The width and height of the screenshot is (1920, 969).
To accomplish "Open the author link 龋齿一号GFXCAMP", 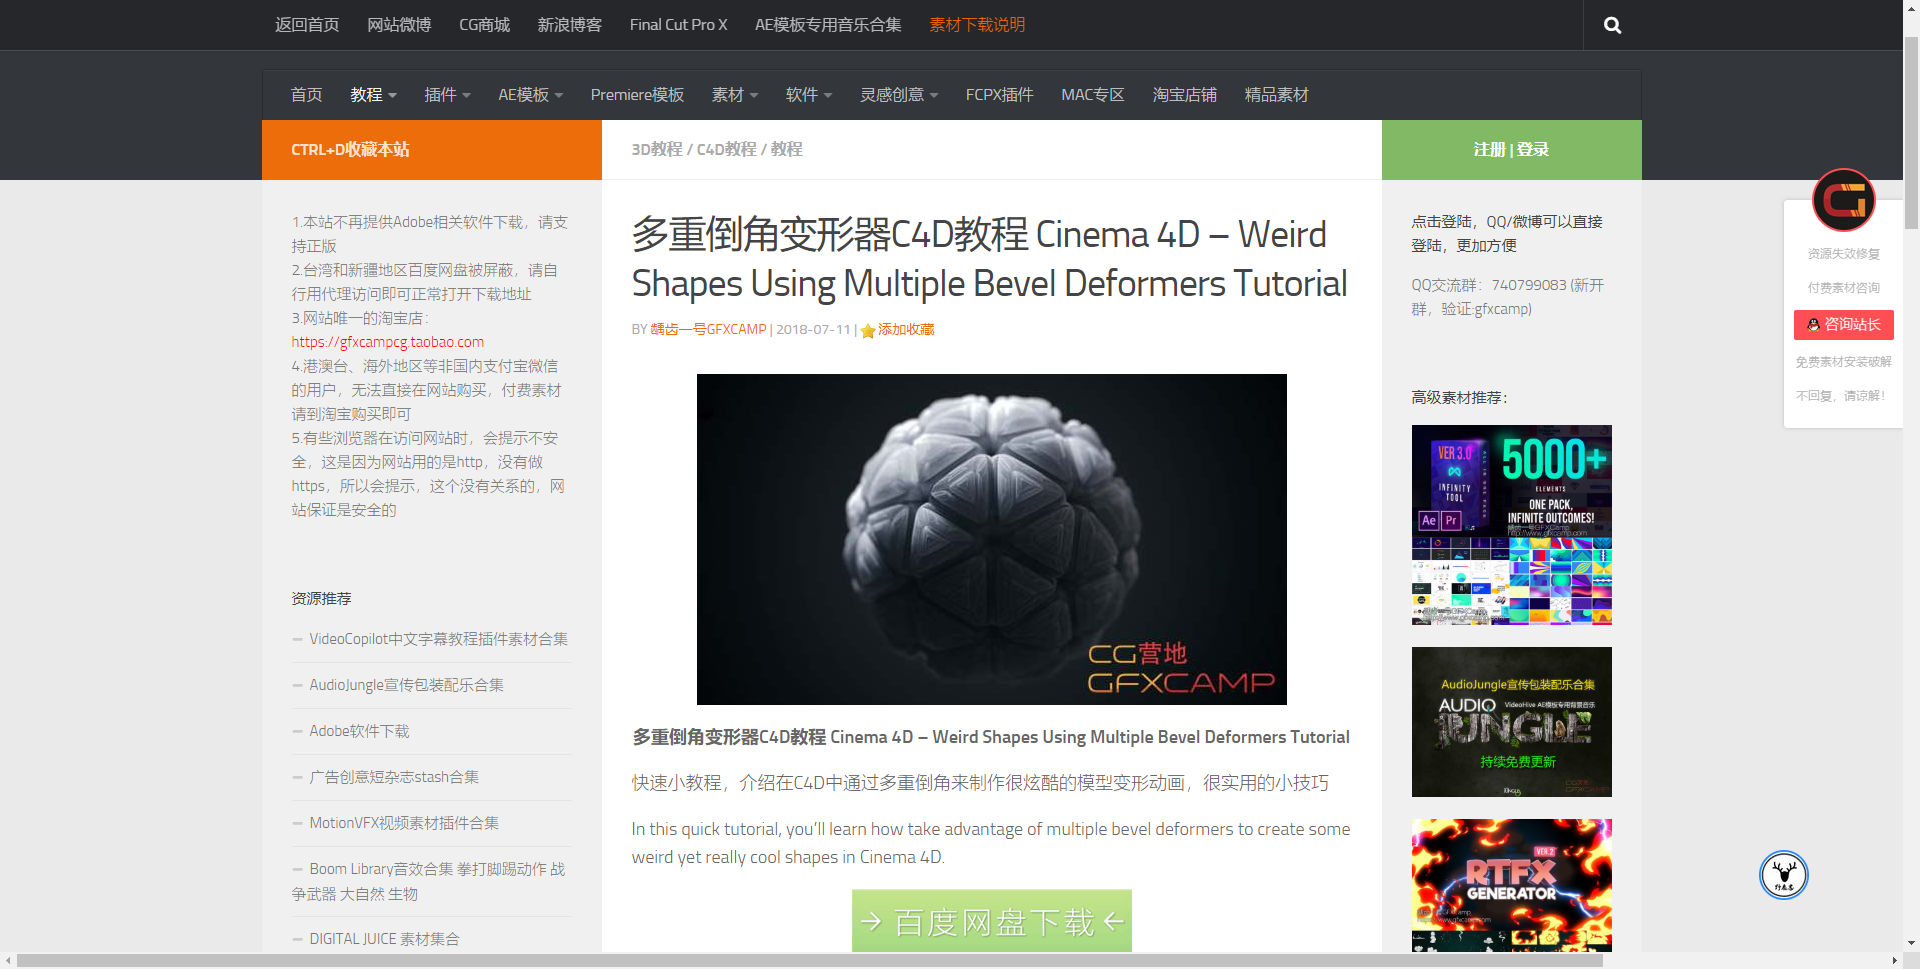I will (x=708, y=330).
